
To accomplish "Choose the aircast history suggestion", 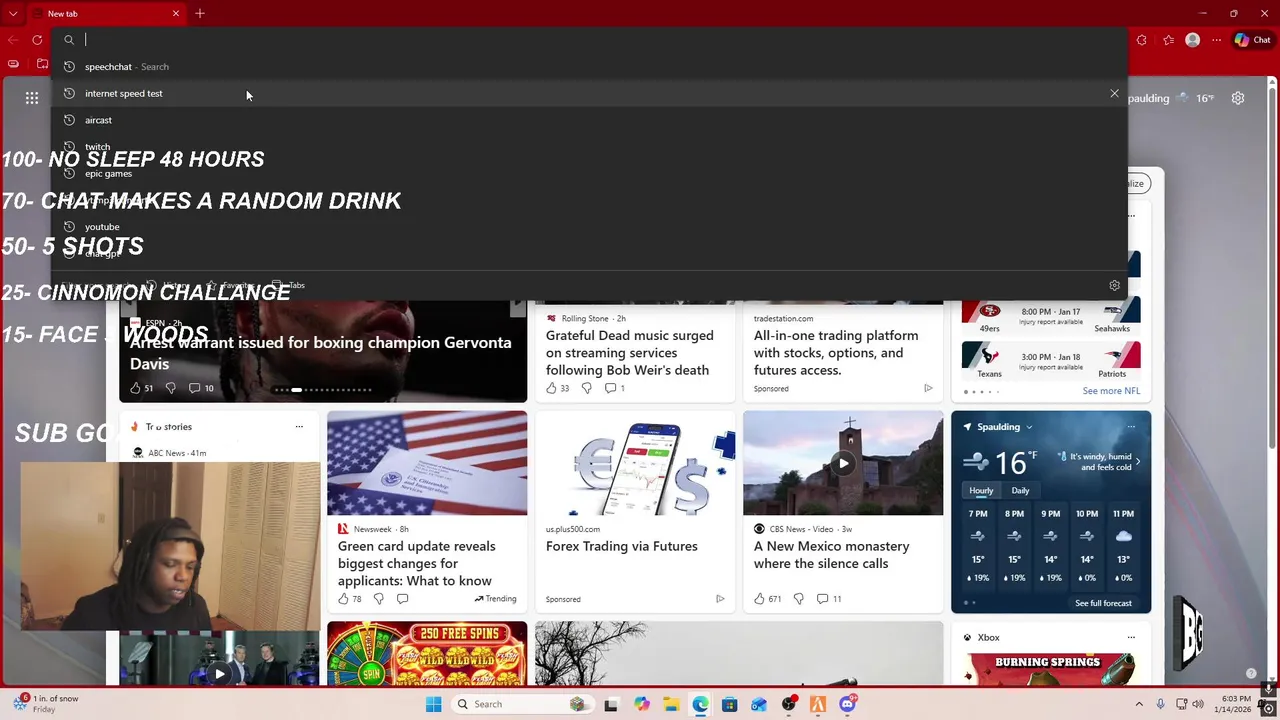I will [590, 120].
